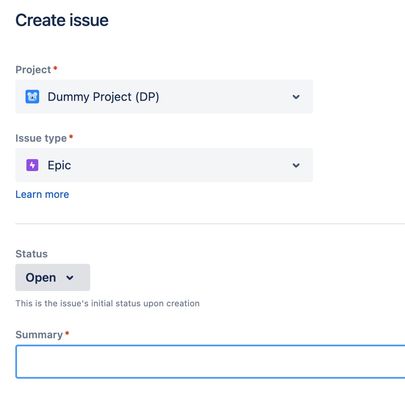Click the Dummy Project avatar icon
Viewport: 405px width, 394px height.
coord(32,97)
